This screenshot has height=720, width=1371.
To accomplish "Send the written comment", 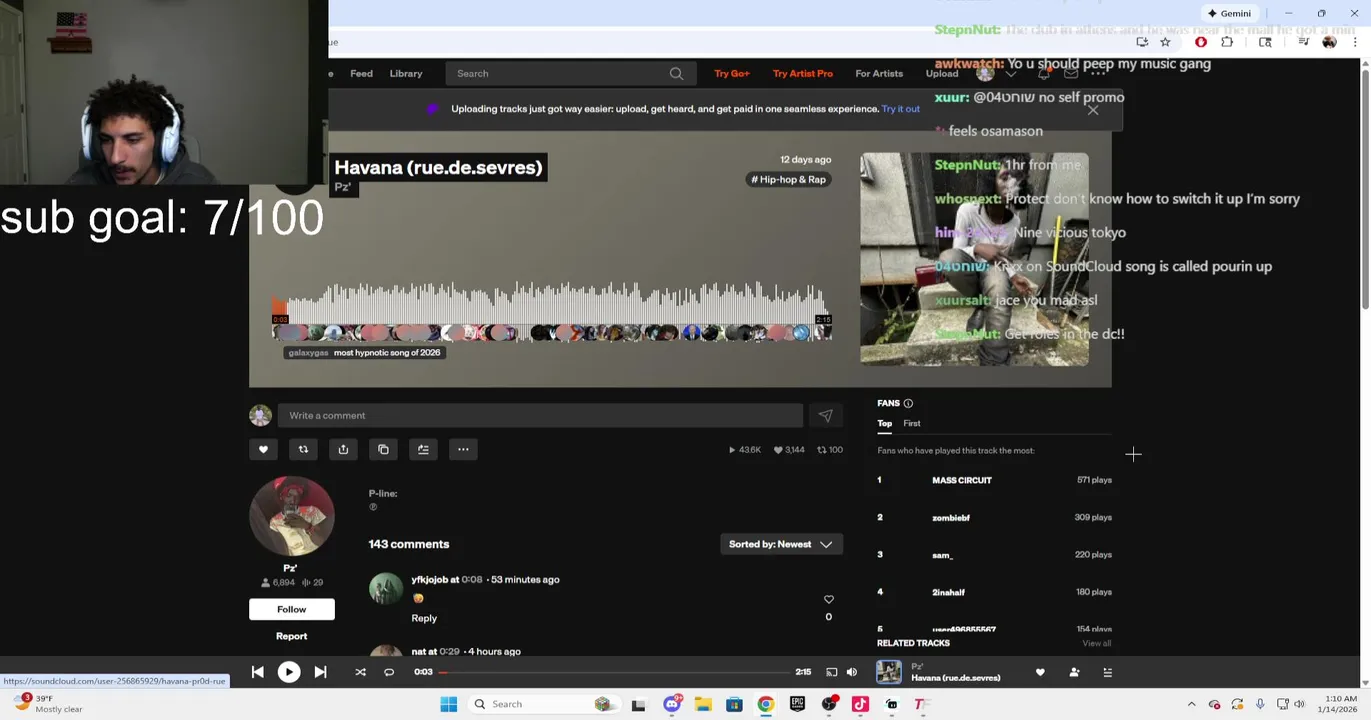I will coord(825,415).
